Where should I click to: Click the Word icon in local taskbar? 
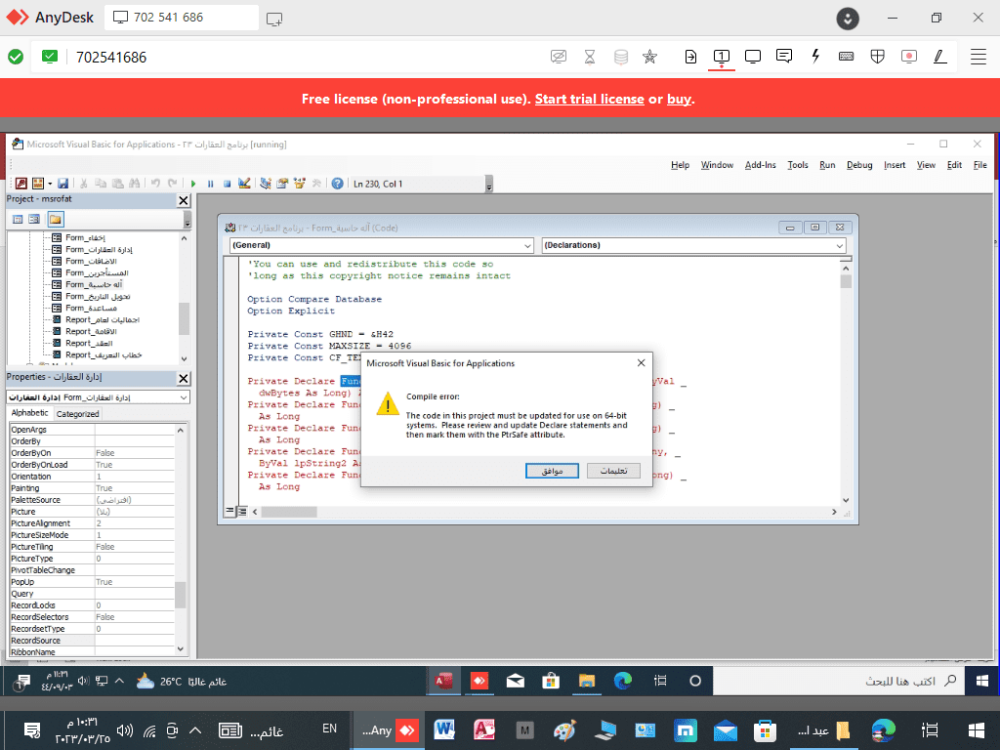coord(444,730)
